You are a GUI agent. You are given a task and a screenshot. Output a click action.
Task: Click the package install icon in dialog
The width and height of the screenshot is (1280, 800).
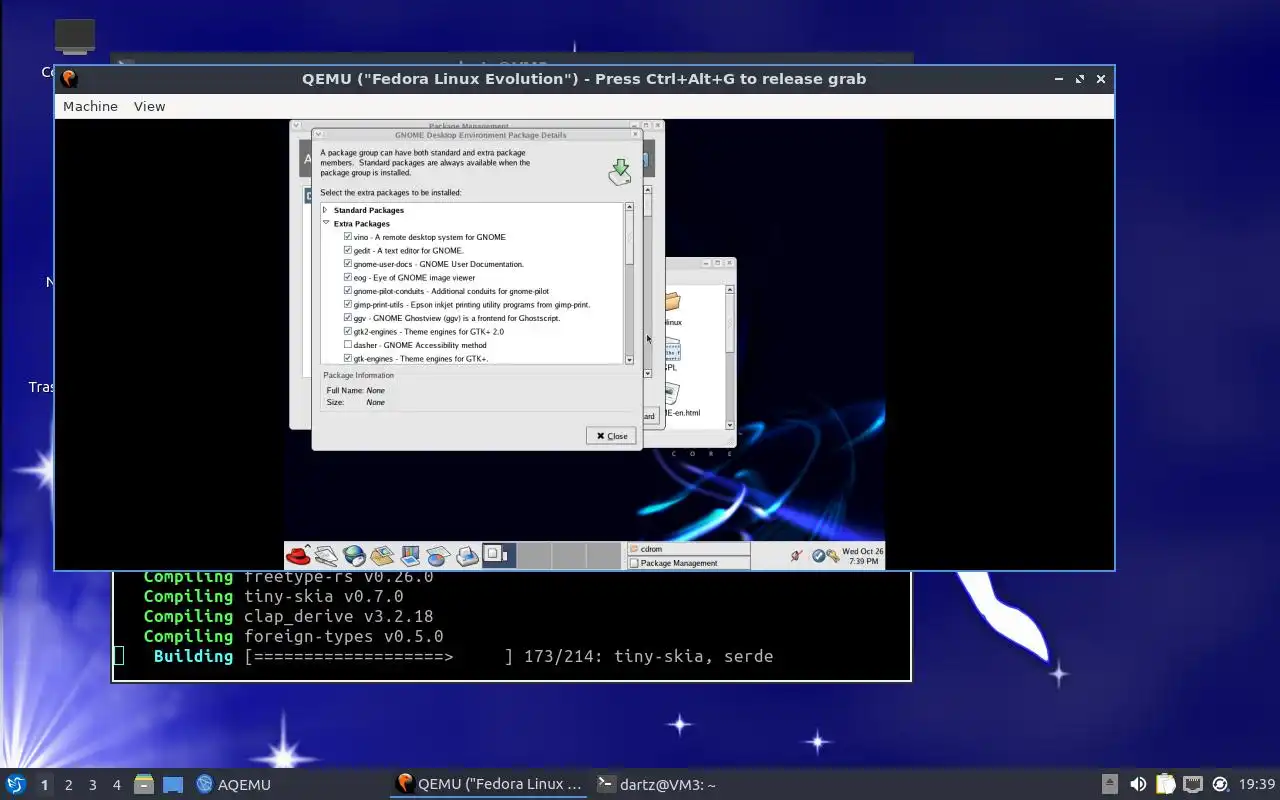(620, 171)
